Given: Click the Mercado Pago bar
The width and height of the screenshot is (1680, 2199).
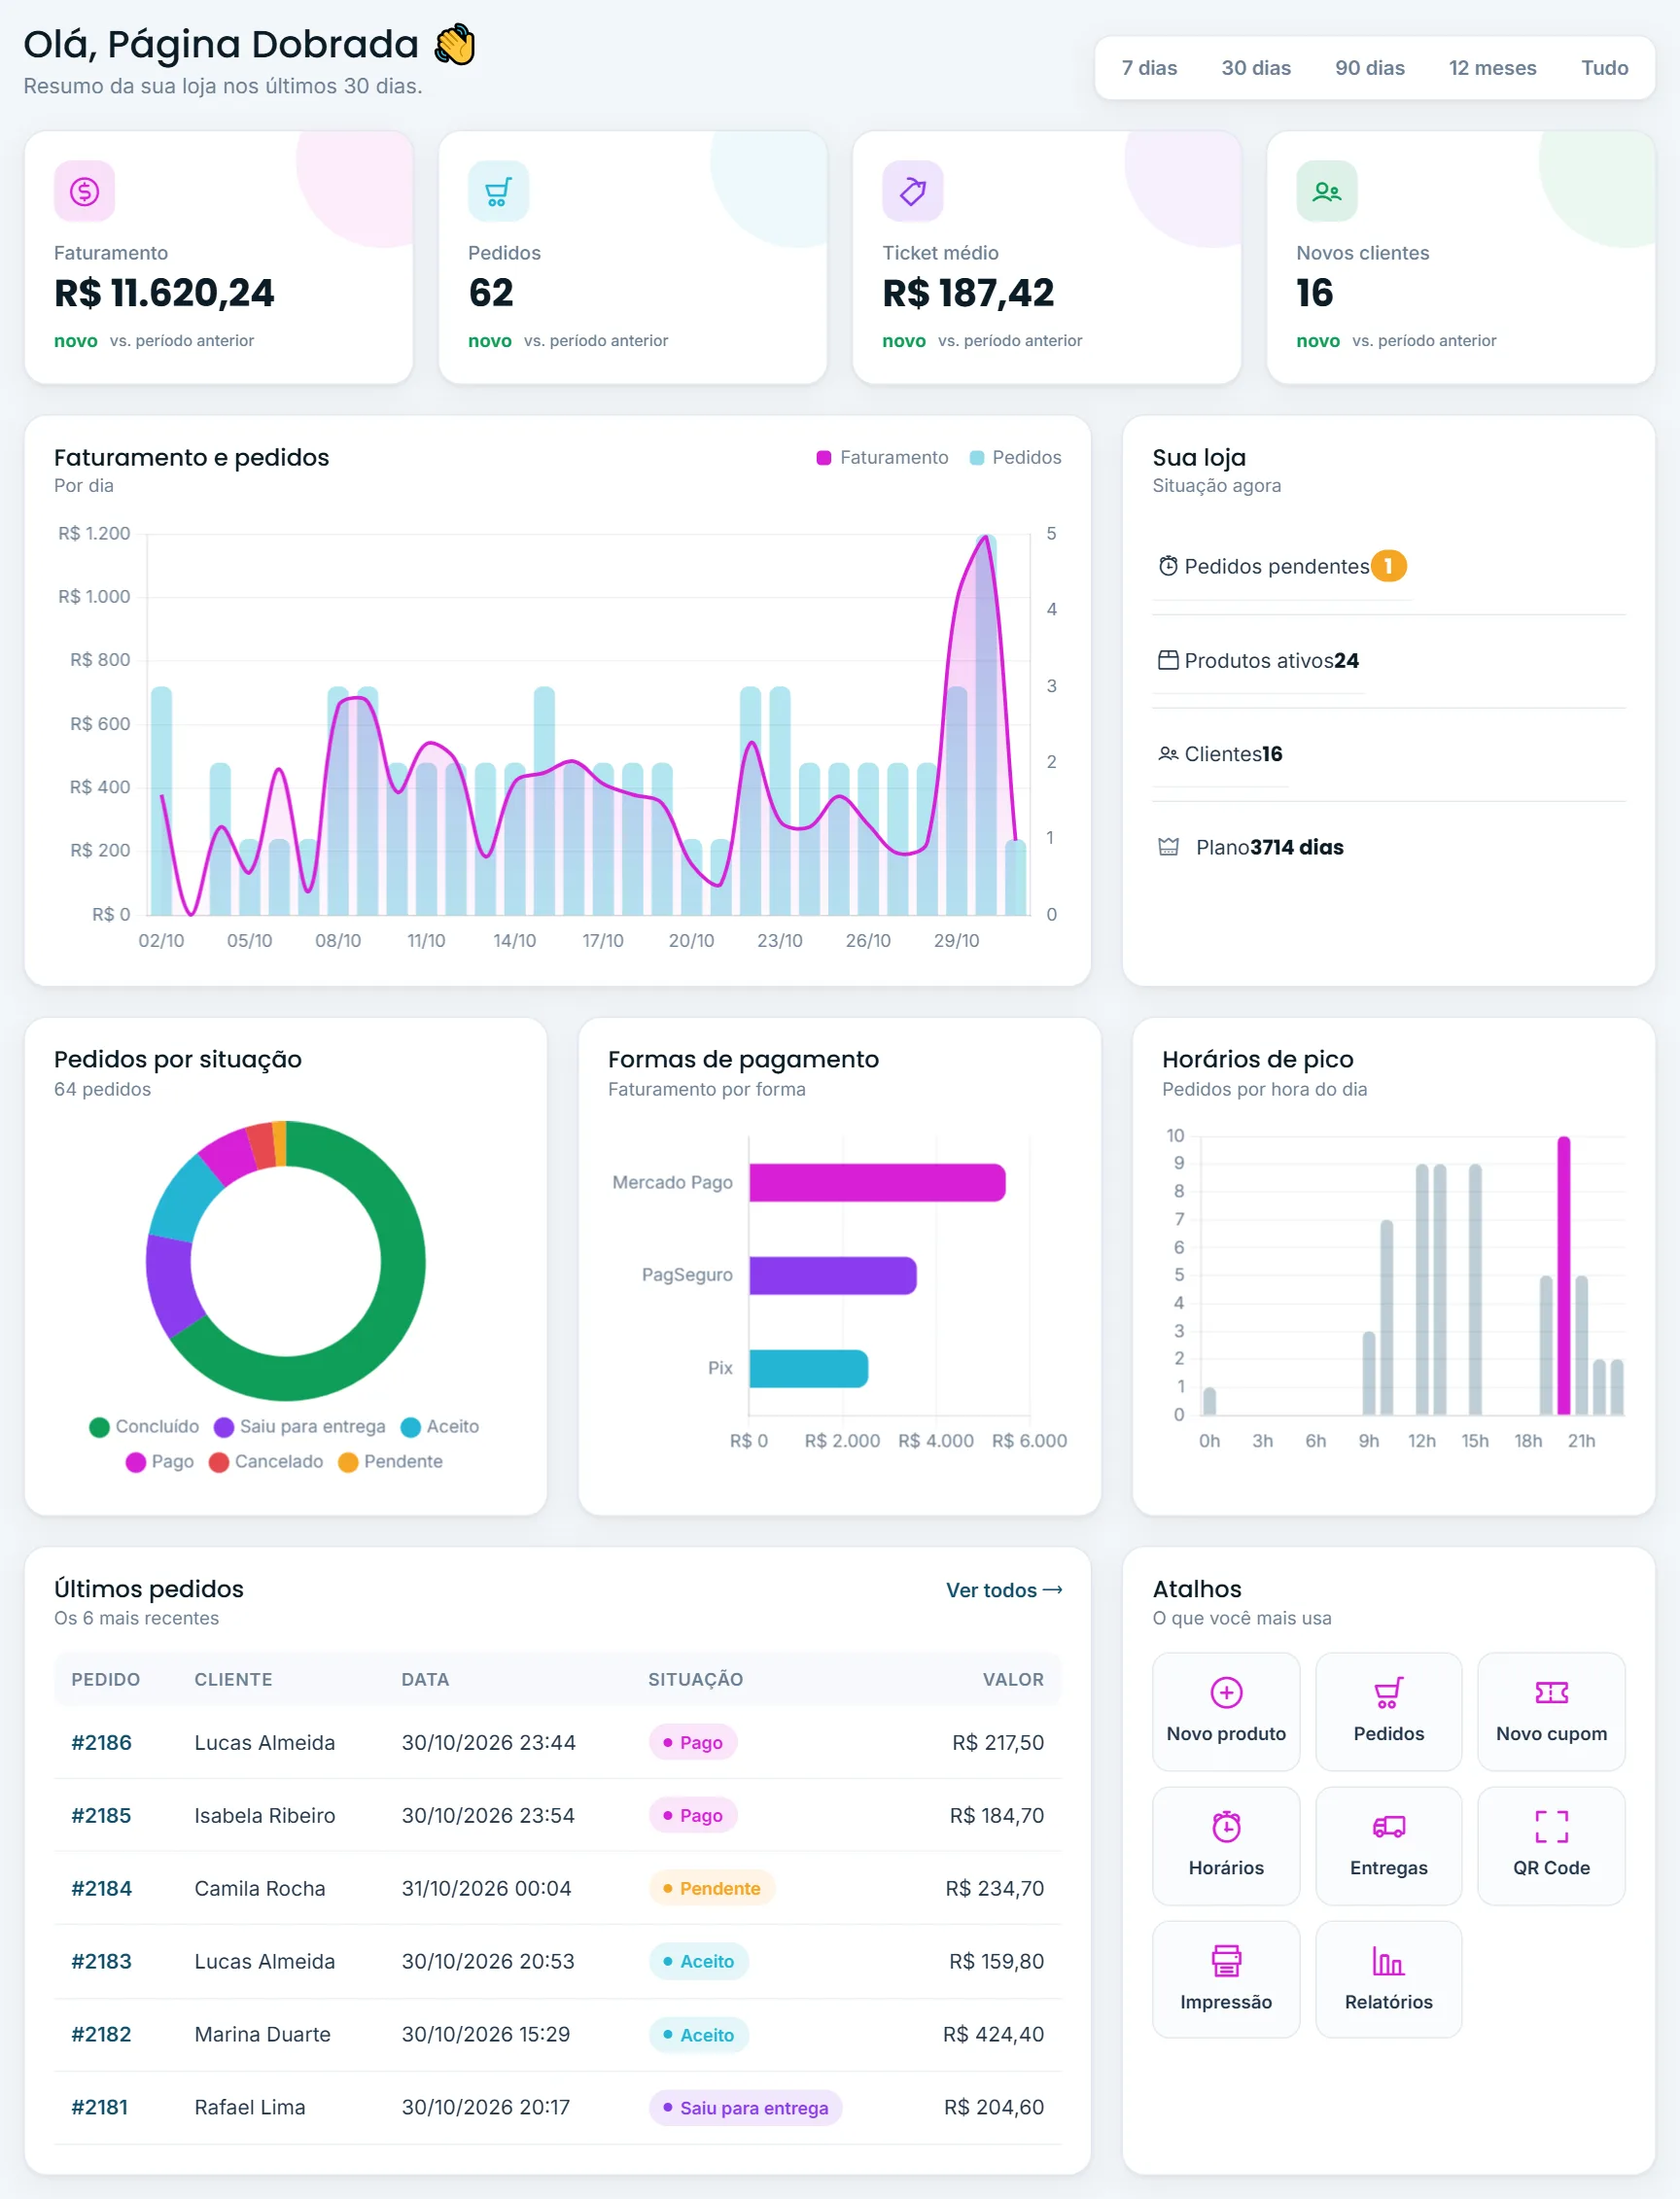Looking at the screenshot, I should [x=877, y=1182].
